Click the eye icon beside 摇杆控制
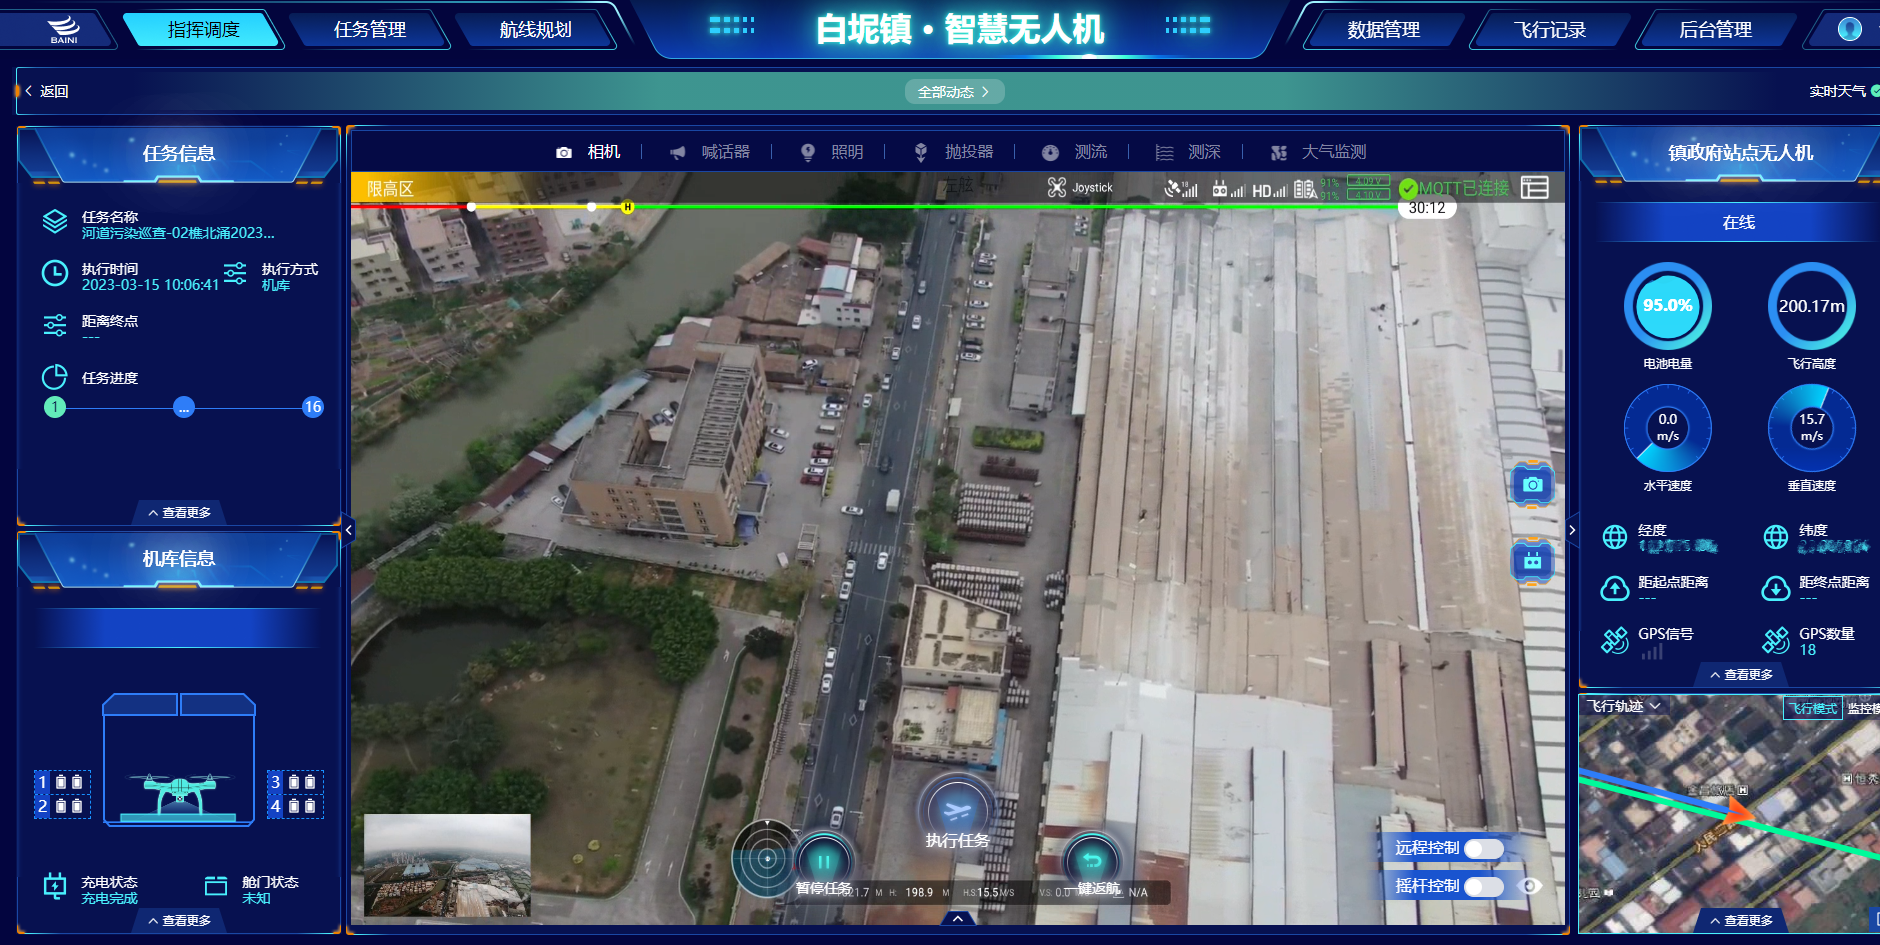This screenshot has width=1880, height=945. (x=1530, y=886)
